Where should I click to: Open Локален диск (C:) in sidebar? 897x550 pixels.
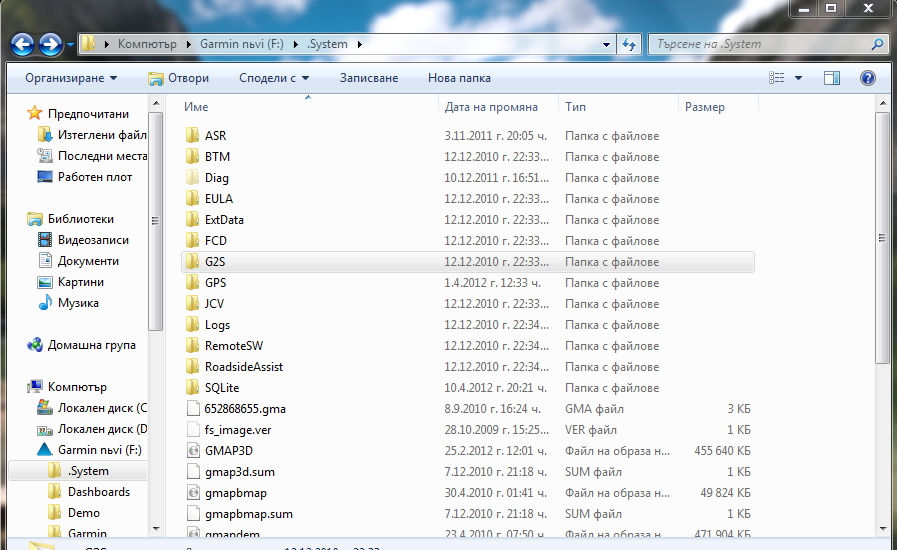(x=102, y=408)
